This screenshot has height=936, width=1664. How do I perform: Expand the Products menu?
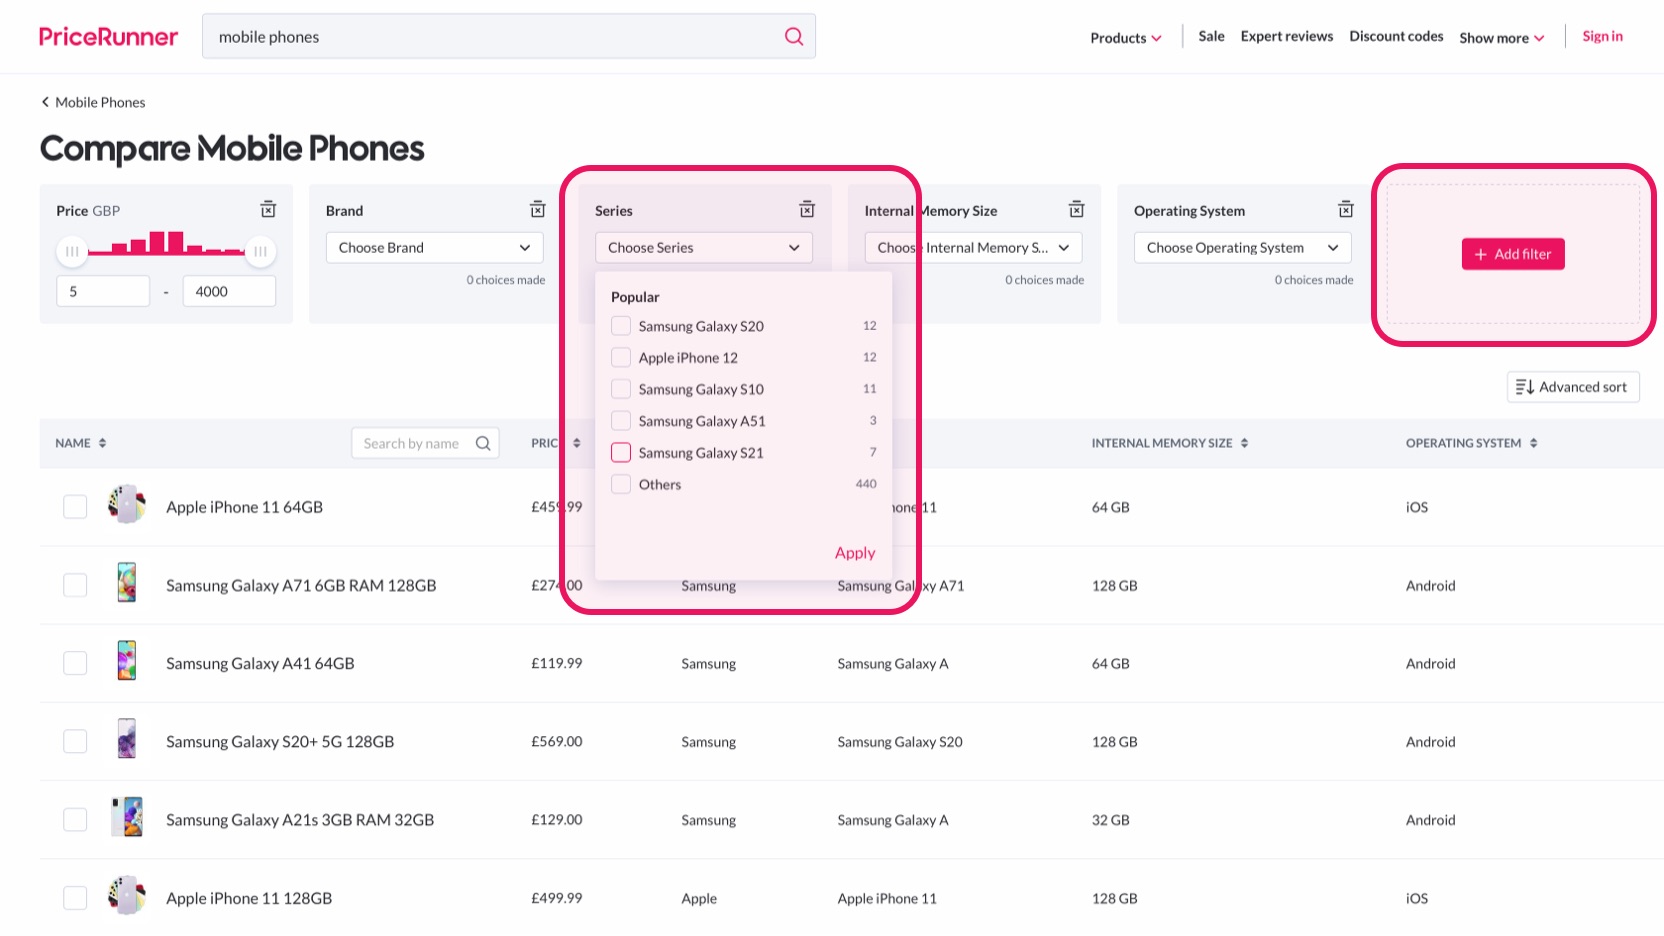coord(1126,38)
